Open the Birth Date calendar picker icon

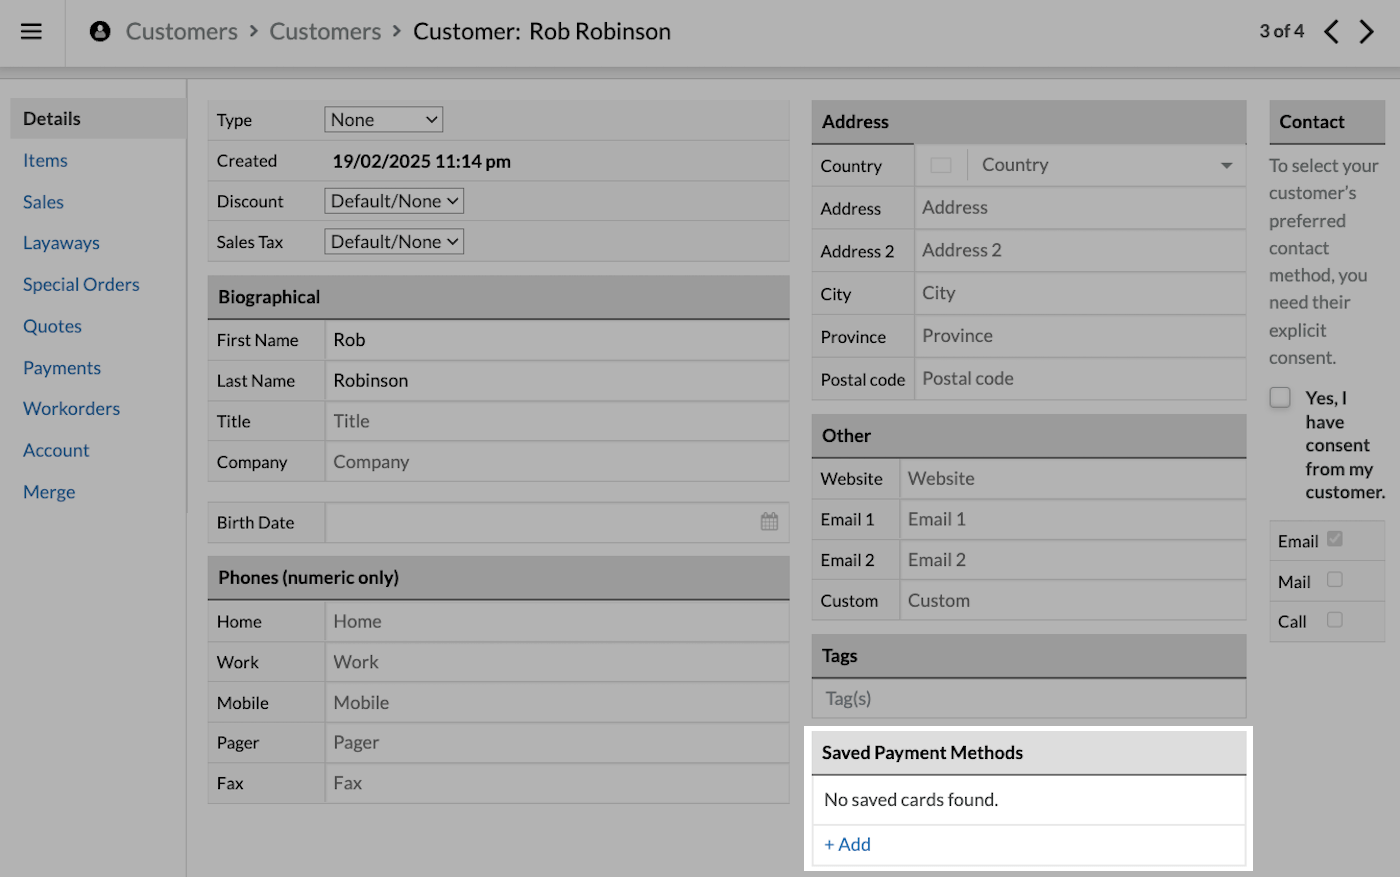click(x=769, y=522)
